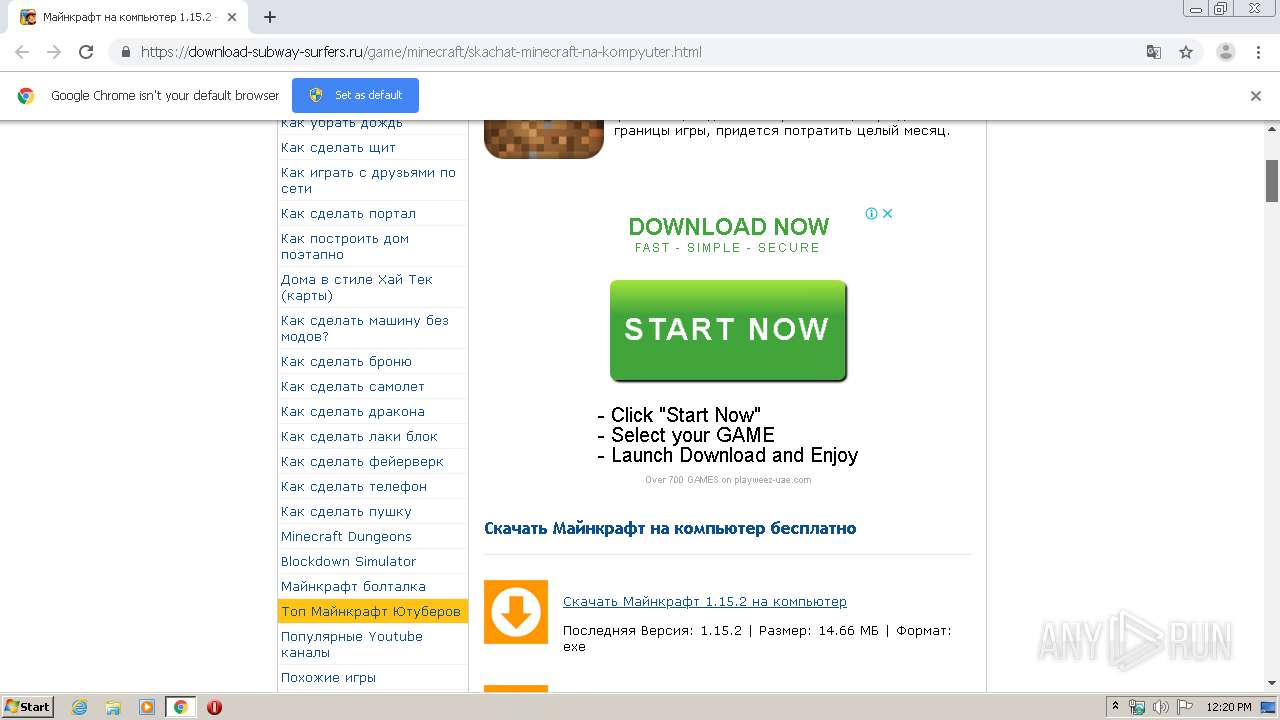The height and width of the screenshot is (720, 1280).
Task: Open Как сделать щит link
Action: [338, 147]
